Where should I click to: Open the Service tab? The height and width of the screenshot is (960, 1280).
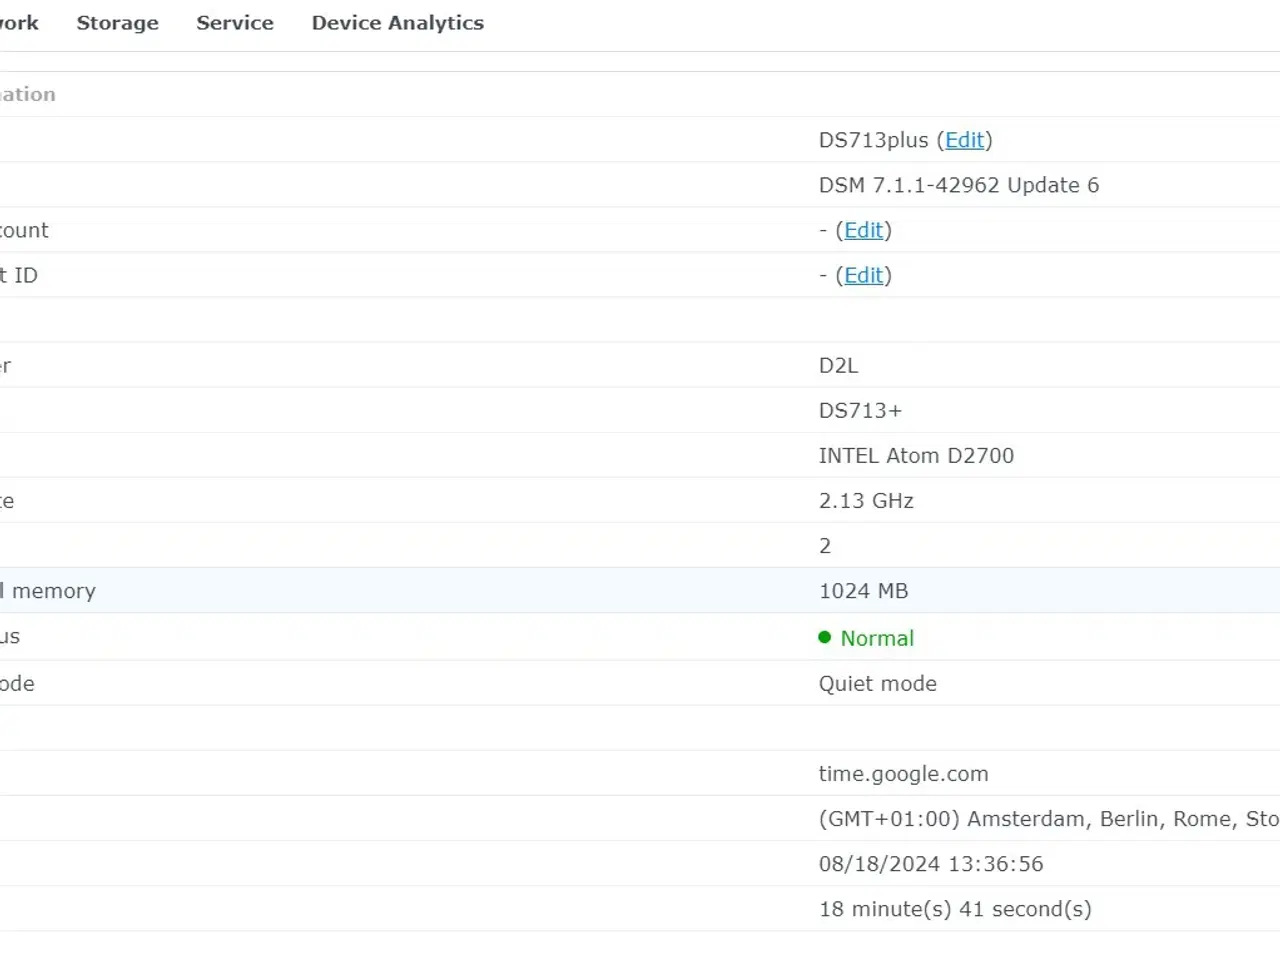click(x=235, y=23)
